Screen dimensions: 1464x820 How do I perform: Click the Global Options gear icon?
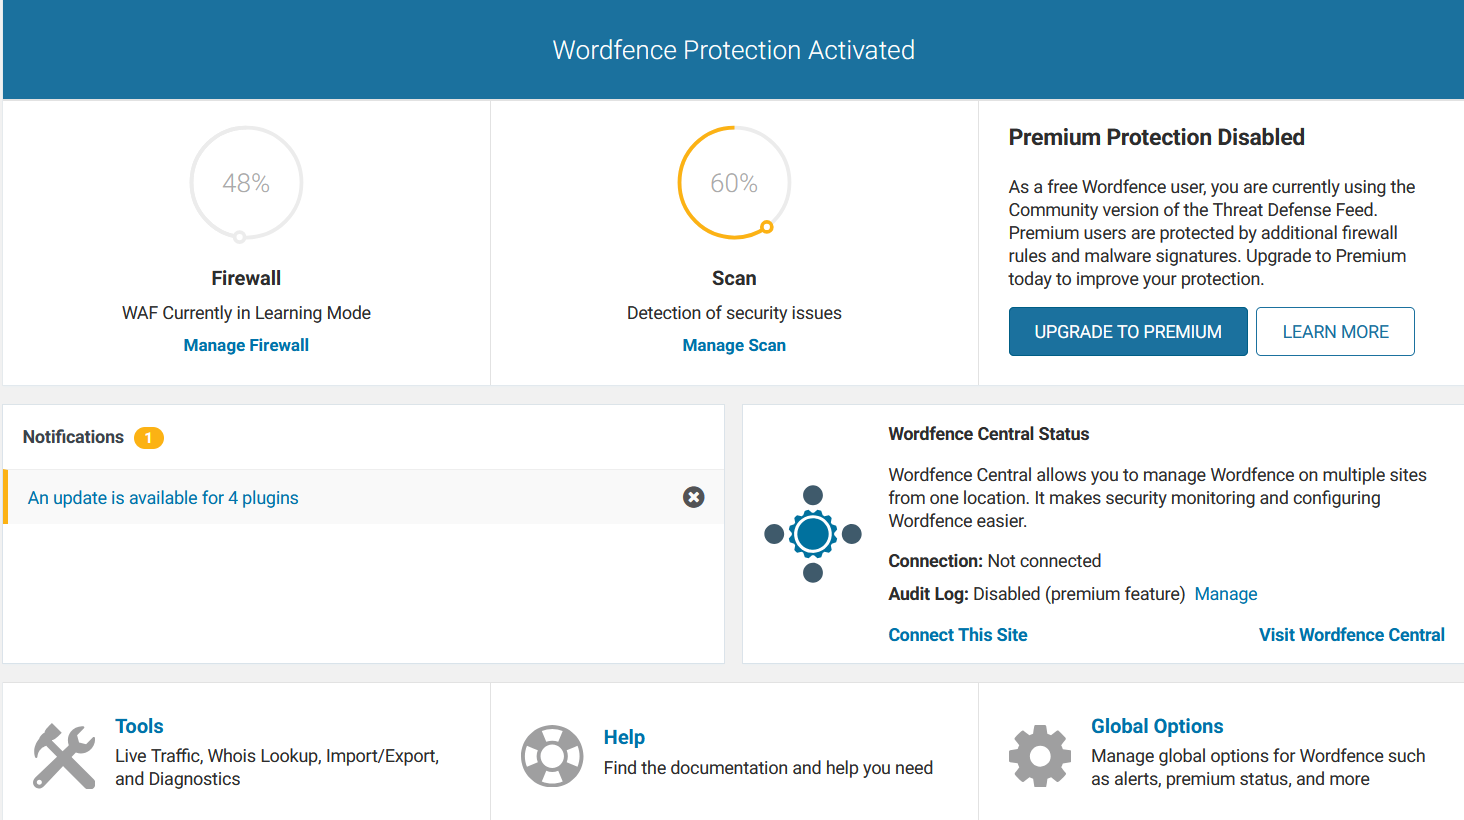point(1040,756)
